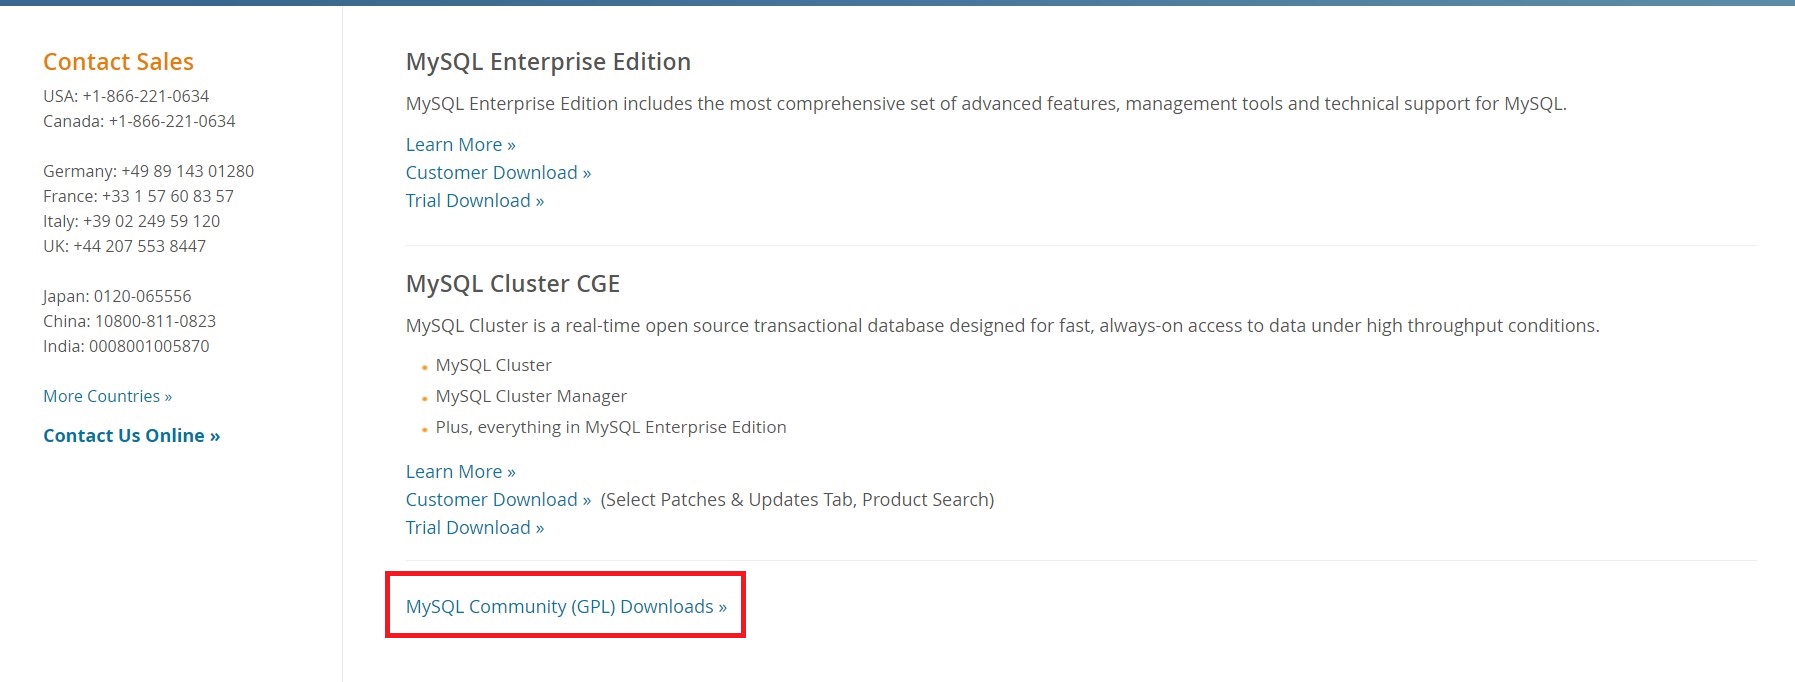The height and width of the screenshot is (682, 1795).
Task: Open Trial Download under MySQL Cluster CGE
Action: pyautogui.click(x=475, y=528)
